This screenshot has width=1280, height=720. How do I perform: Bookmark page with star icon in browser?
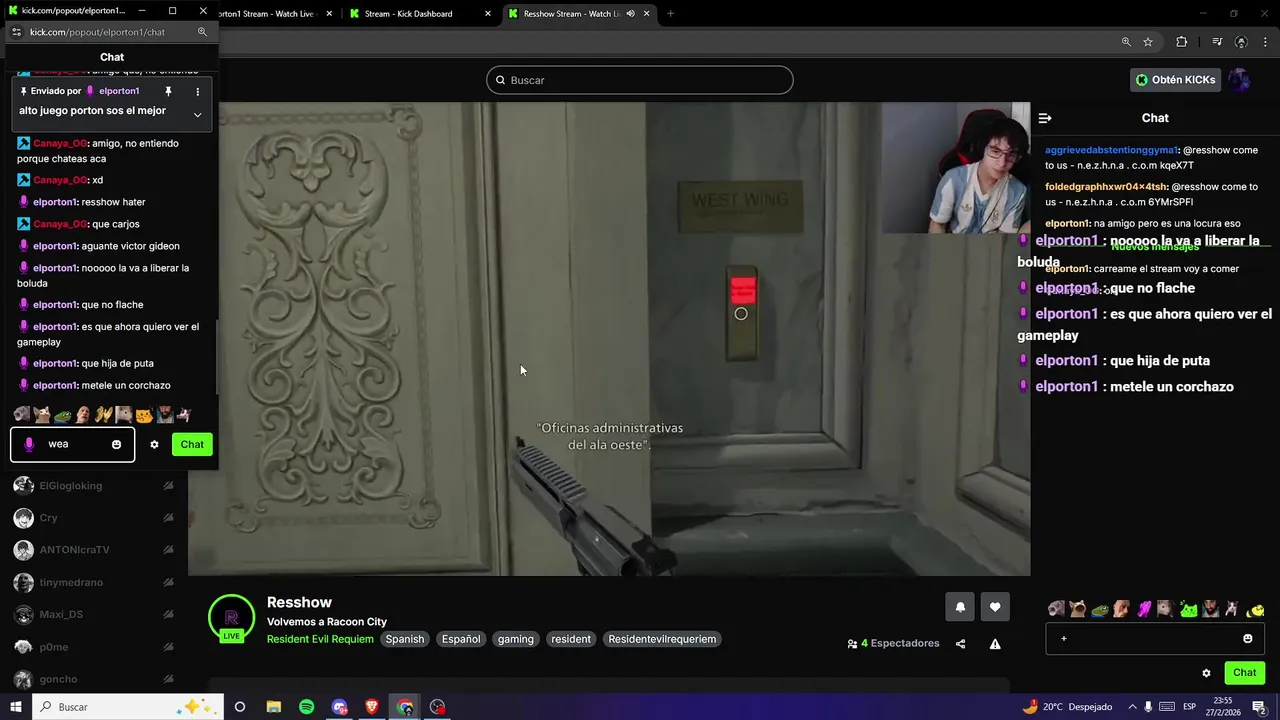(1148, 42)
